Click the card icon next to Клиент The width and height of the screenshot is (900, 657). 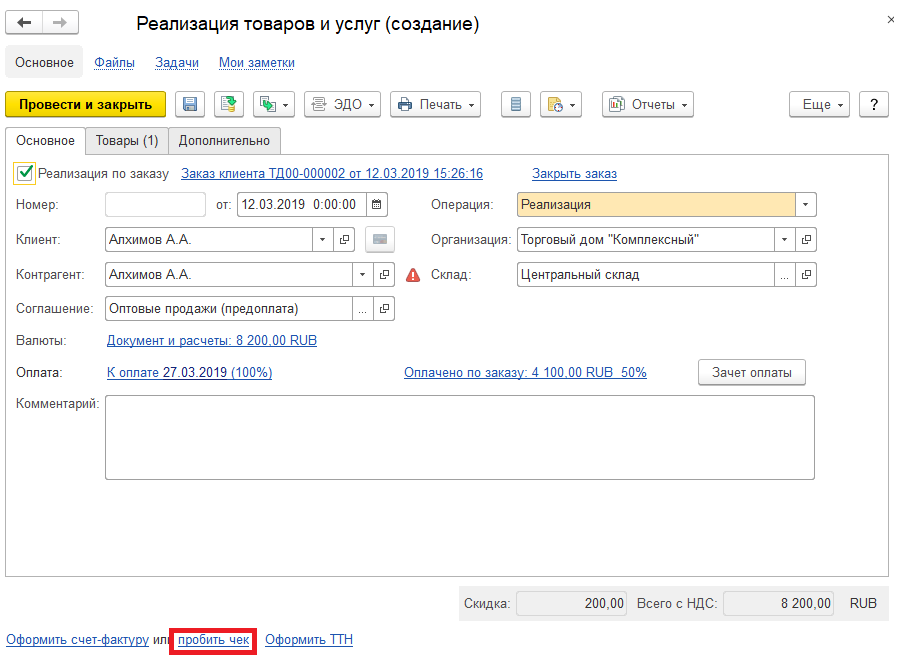(x=379, y=240)
